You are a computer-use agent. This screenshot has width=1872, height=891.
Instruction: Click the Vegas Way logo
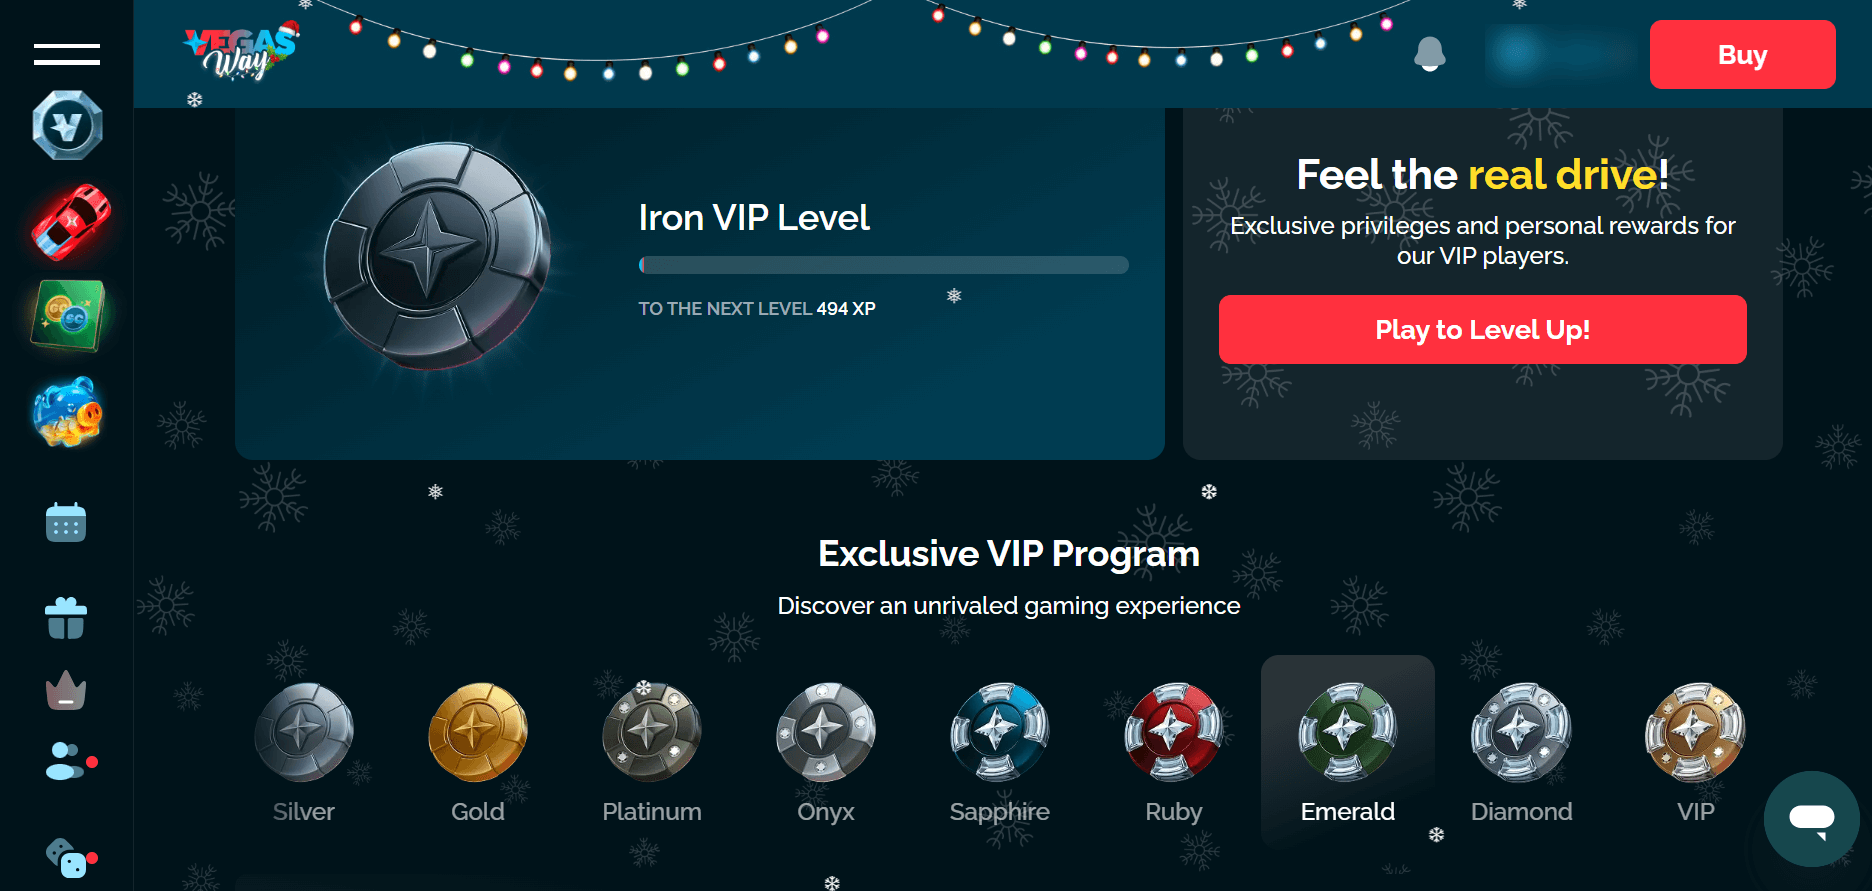pyautogui.click(x=241, y=52)
